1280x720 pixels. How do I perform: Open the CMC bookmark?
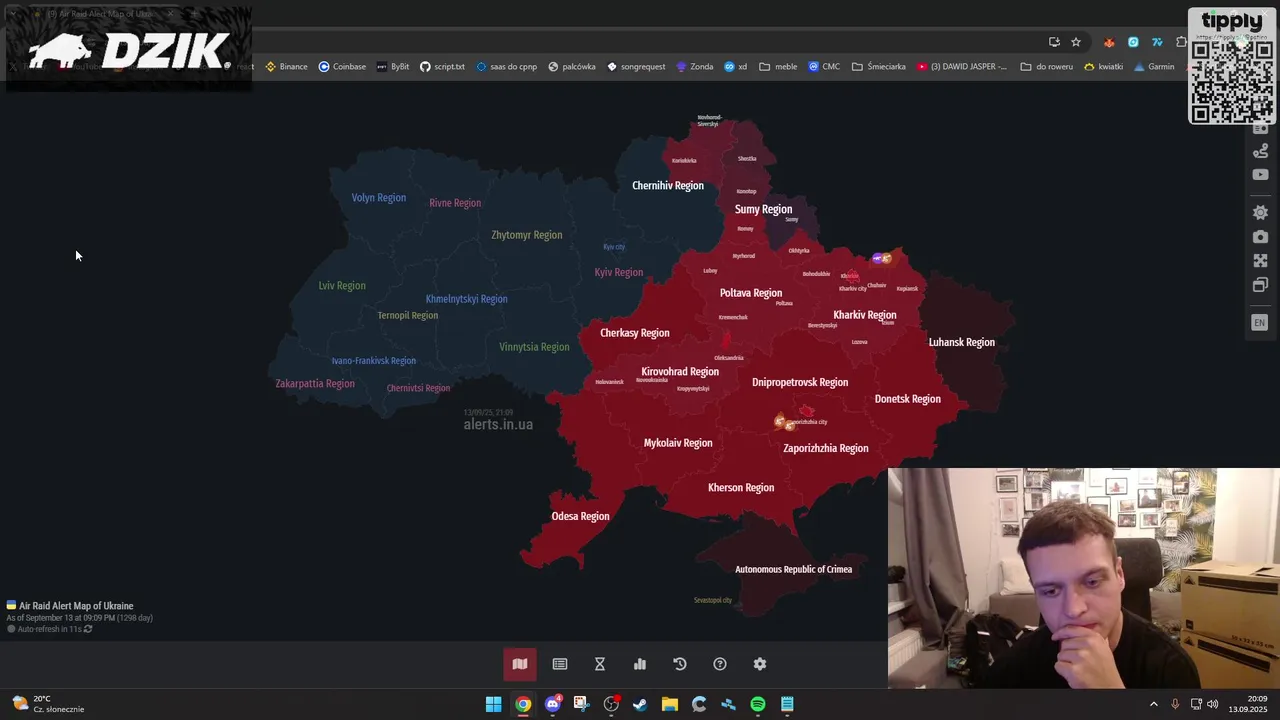click(x=824, y=67)
